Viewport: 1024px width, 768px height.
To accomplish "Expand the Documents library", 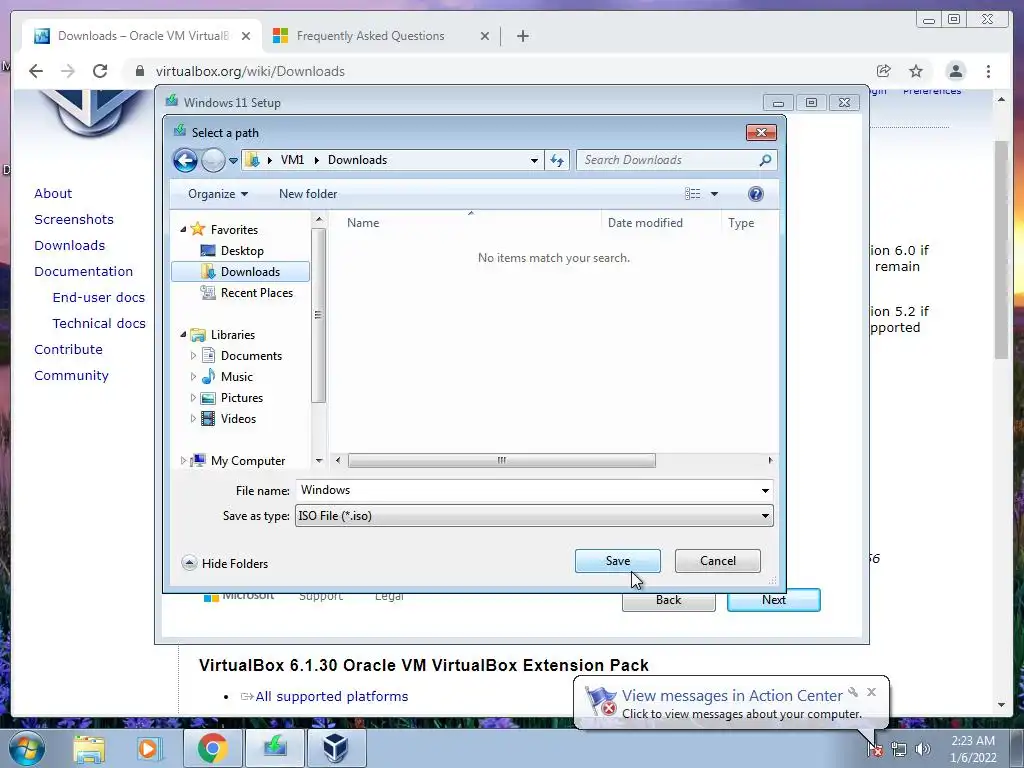I will (193, 356).
